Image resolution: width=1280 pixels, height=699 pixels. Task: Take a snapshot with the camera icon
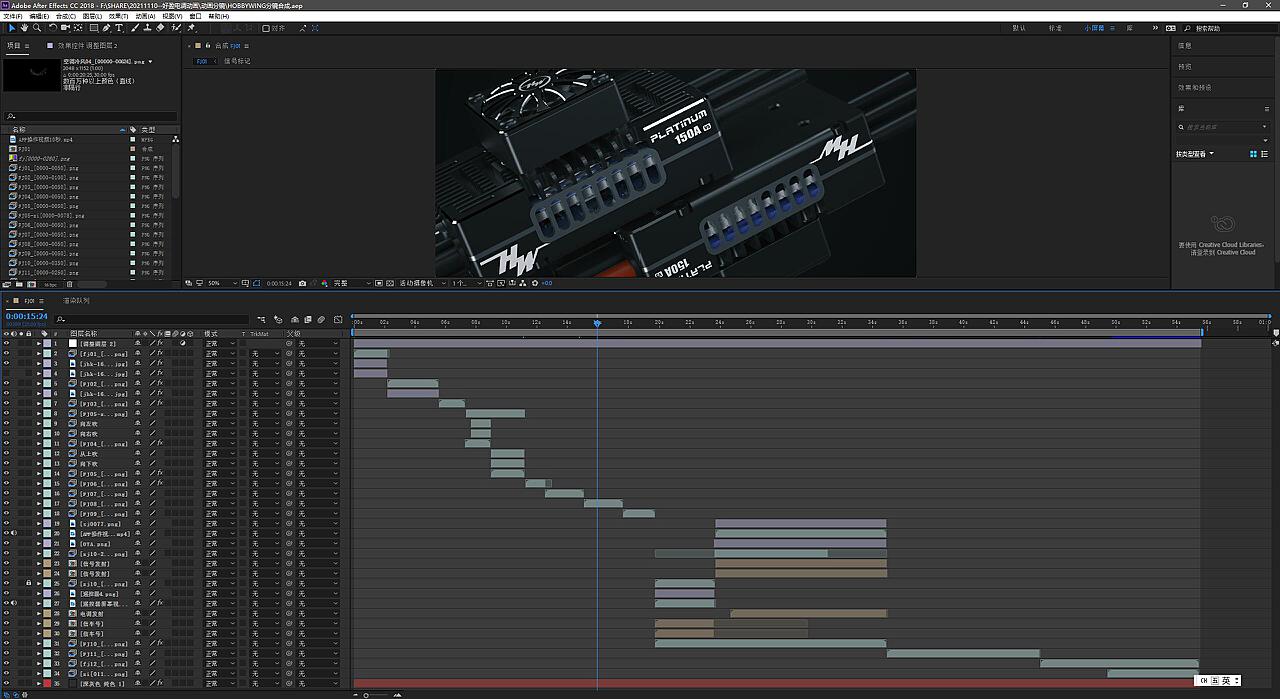coord(302,283)
